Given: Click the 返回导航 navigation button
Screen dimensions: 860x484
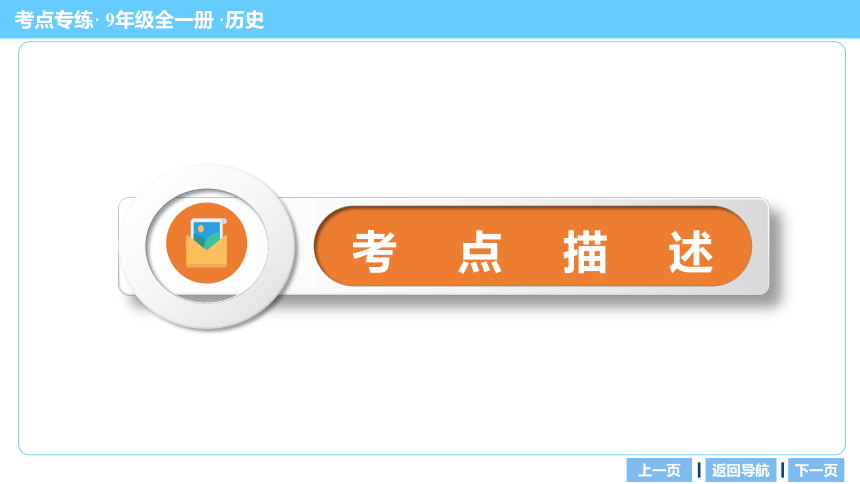Looking at the screenshot, I should 740,470.
